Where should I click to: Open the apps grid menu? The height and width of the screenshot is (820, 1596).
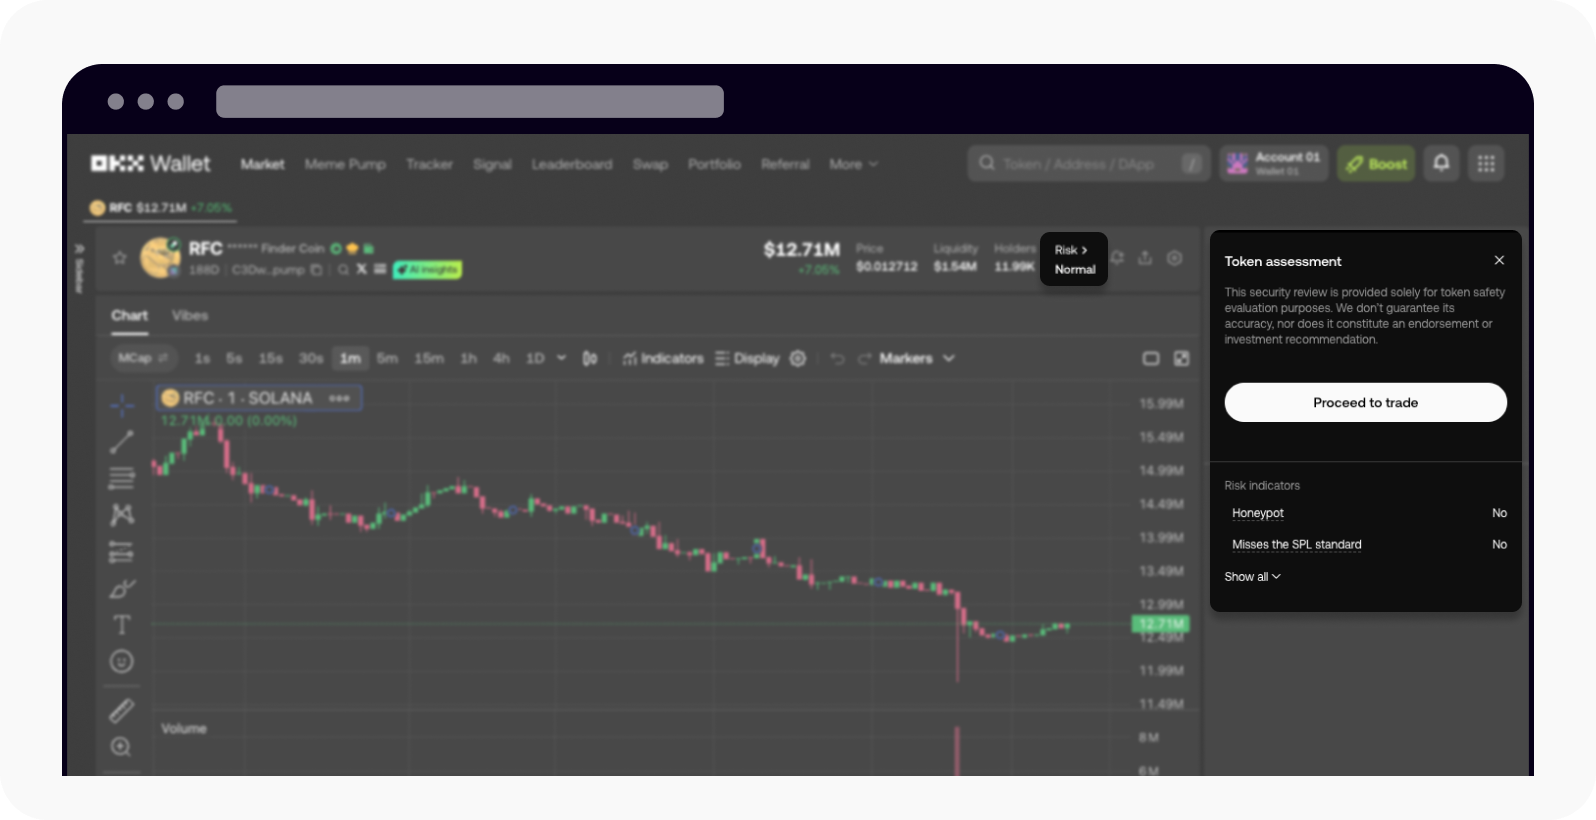click(x=1486, y=163)
